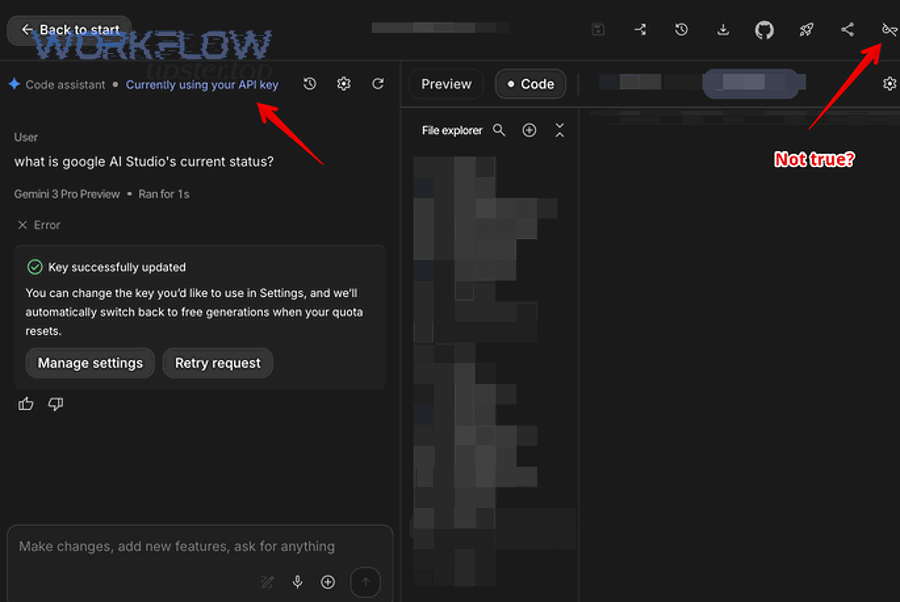The width and height of the screenshot is (900, 602).
Task: Open the editor settings gear on right
Action: coord(890,84)
